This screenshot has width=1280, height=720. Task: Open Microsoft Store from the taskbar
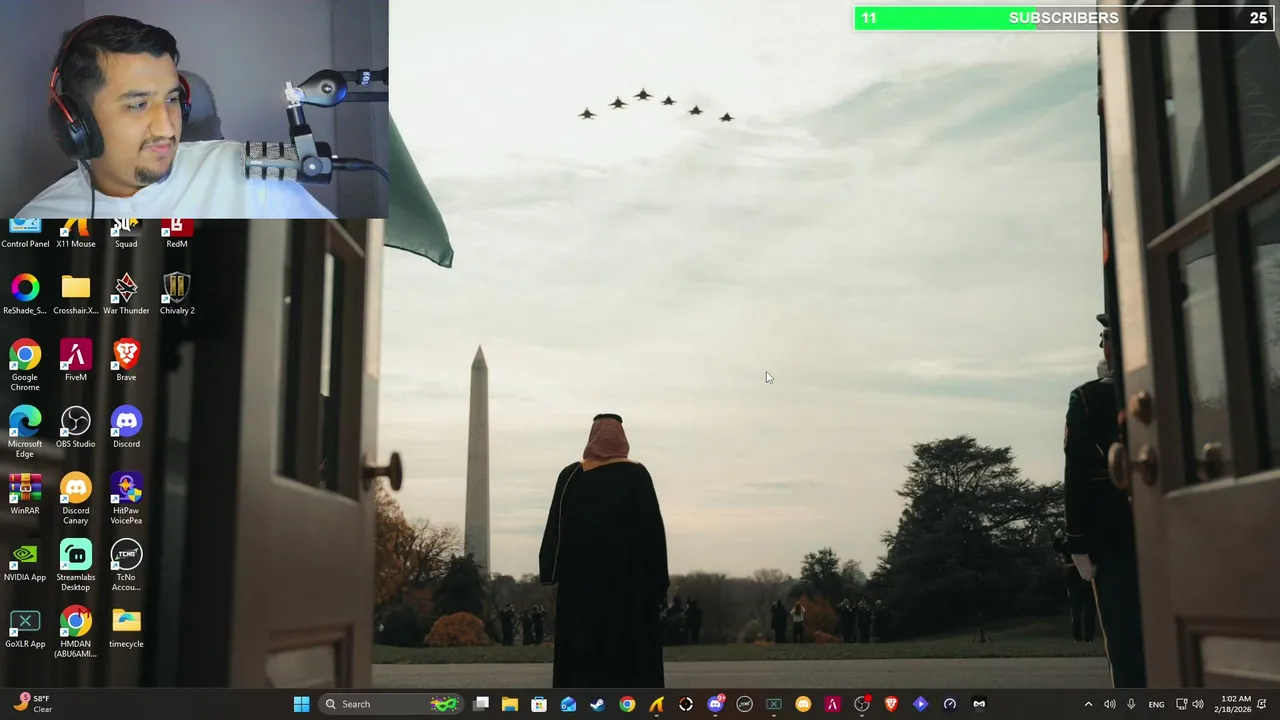tap(539, 704)
